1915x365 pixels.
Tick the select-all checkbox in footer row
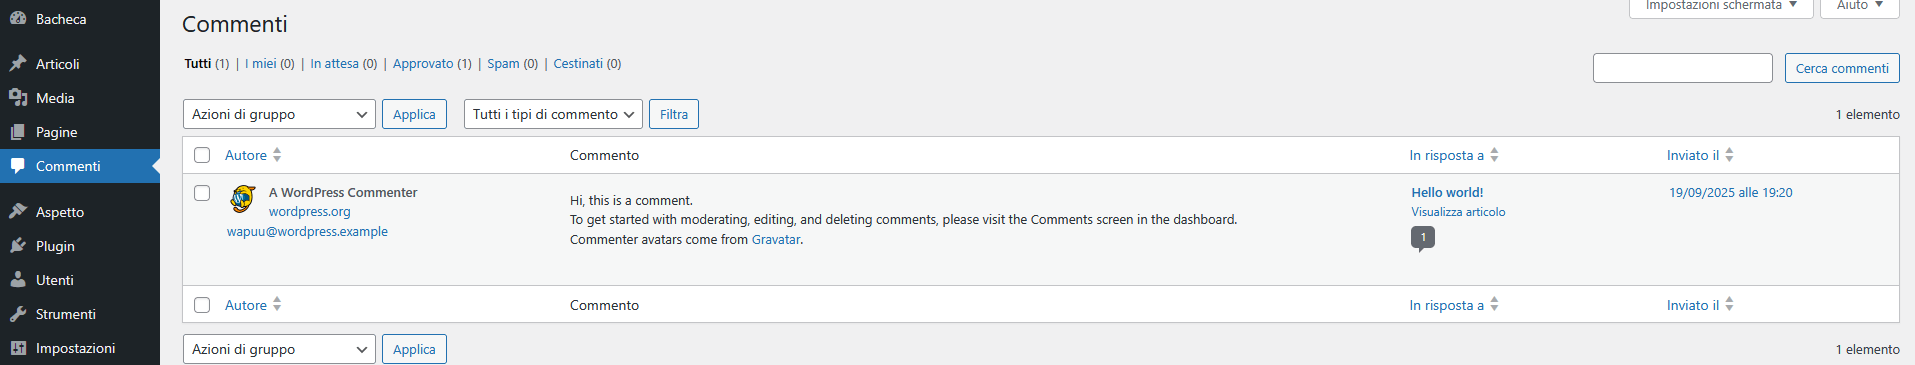pyautogui.click(x=202, y=305)
